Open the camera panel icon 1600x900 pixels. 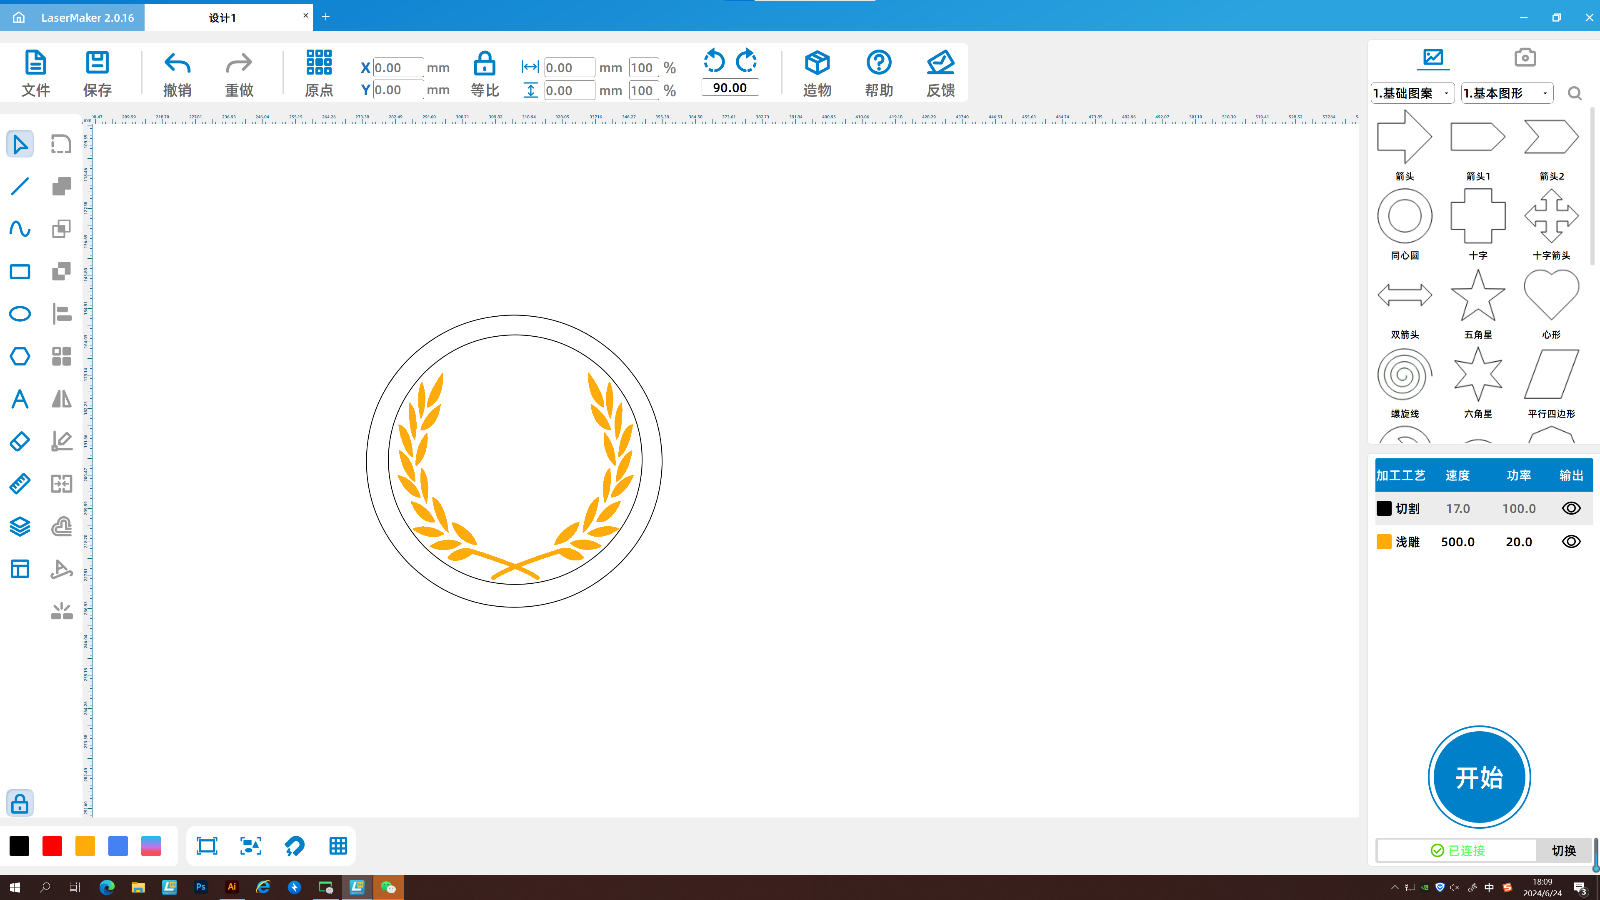pyautogui.click(x=1524, y=58)
